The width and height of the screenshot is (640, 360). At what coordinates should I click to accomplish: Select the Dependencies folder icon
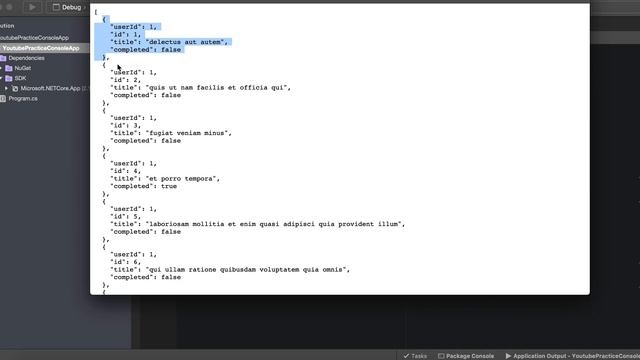3,58
